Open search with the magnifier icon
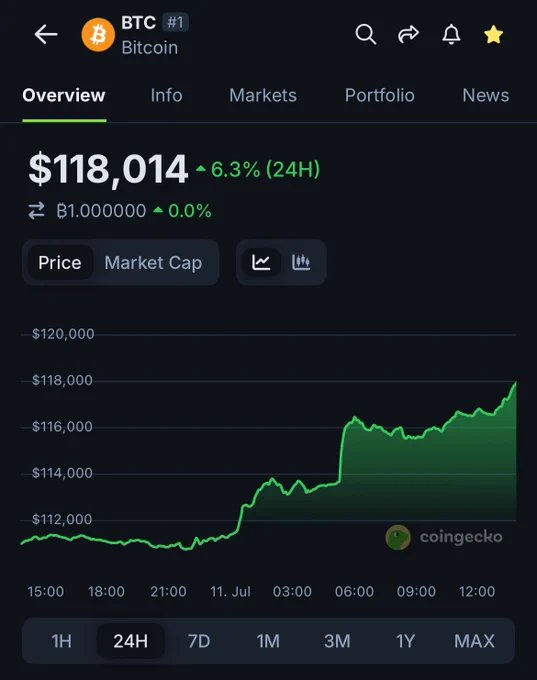The width and height of the screenshot is (537, 680). [366, 34]
